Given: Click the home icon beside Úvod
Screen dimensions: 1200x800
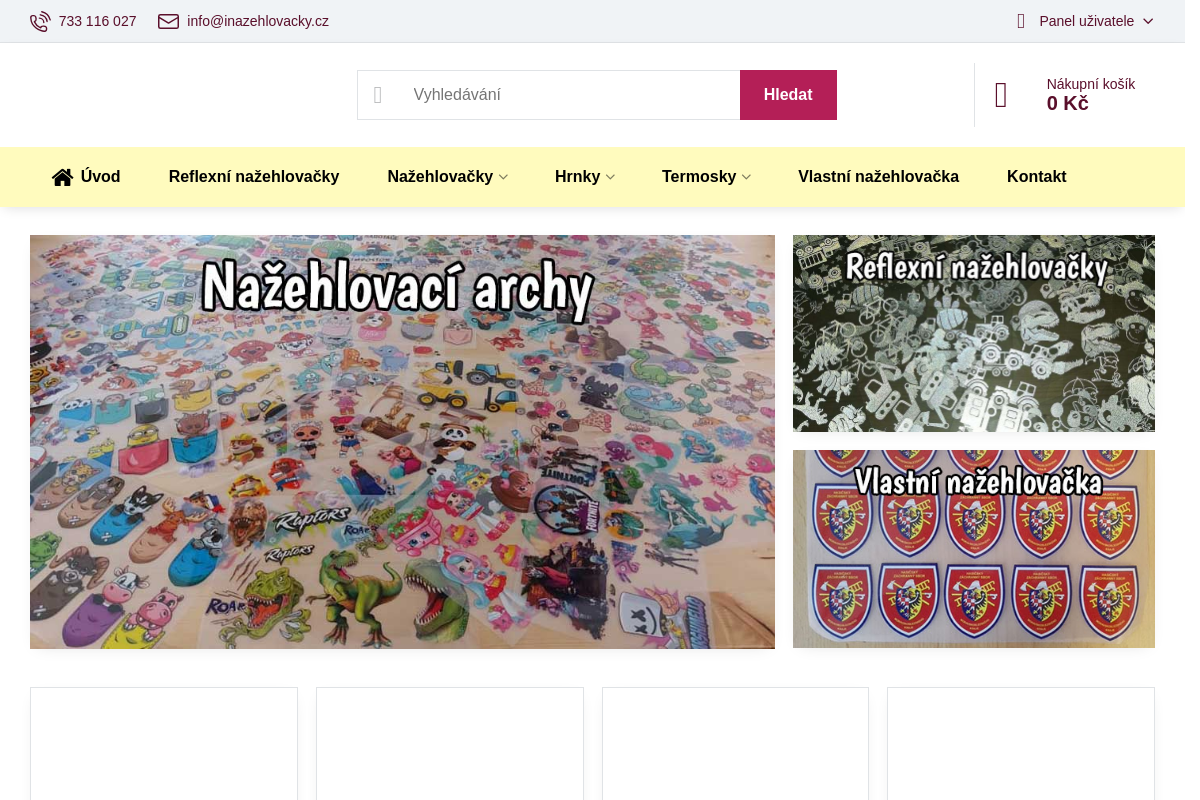Looking at the screenshot, I should [x=62, y=177].
